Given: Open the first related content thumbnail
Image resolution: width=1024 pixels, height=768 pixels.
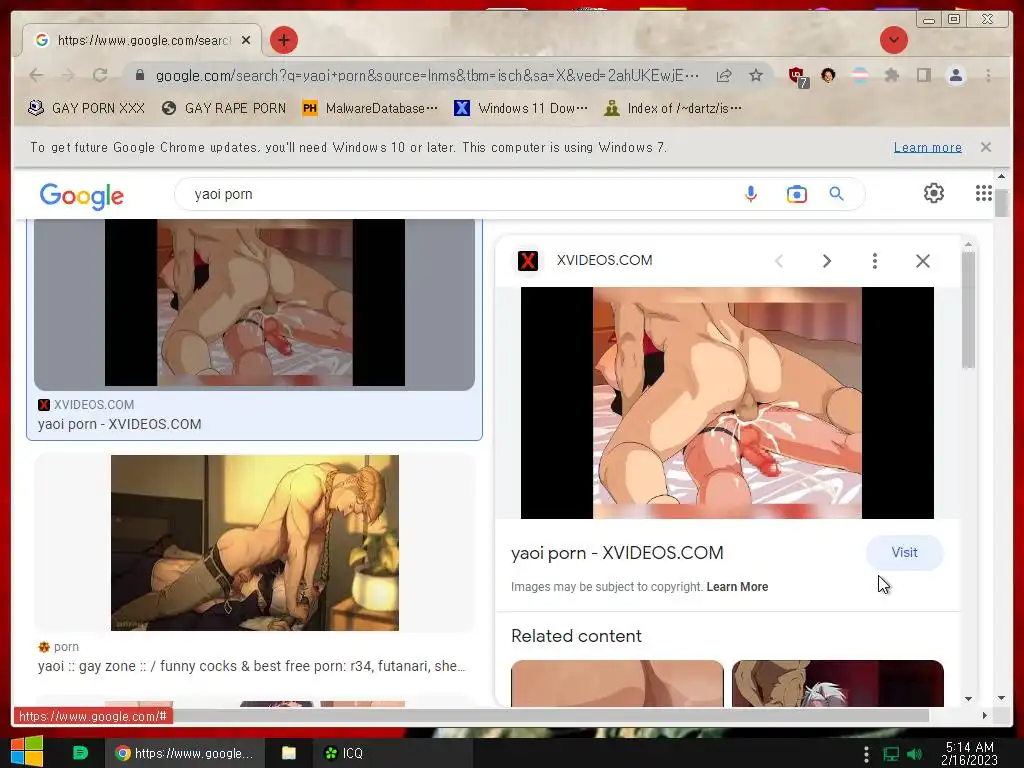Looking at the screenshot, I should tap(617, 683).
